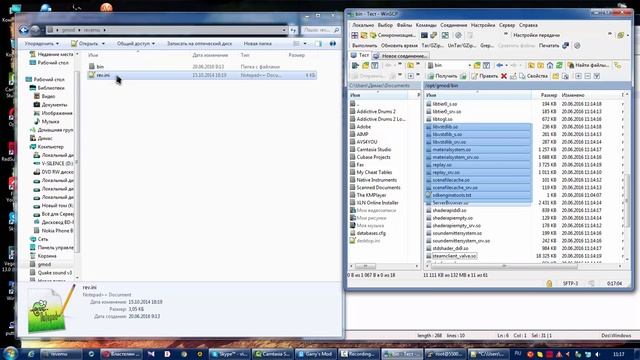Viewport: 640px width, 360px height.
Task: Open the Сервер menu in WinSCP
Action: (x=507, y=25)
